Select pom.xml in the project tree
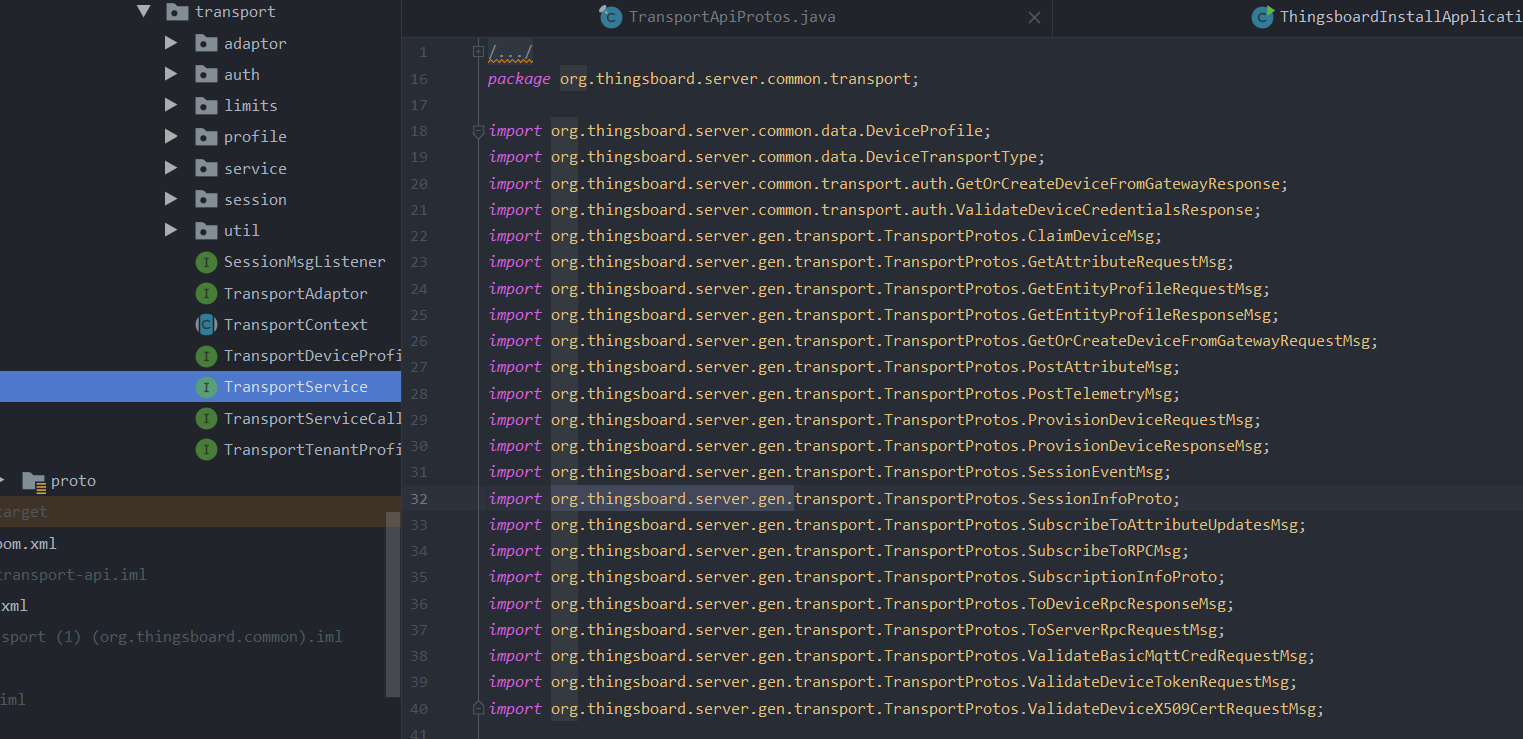The width and height of the screenshot is (1523, 739). point(28,544)
